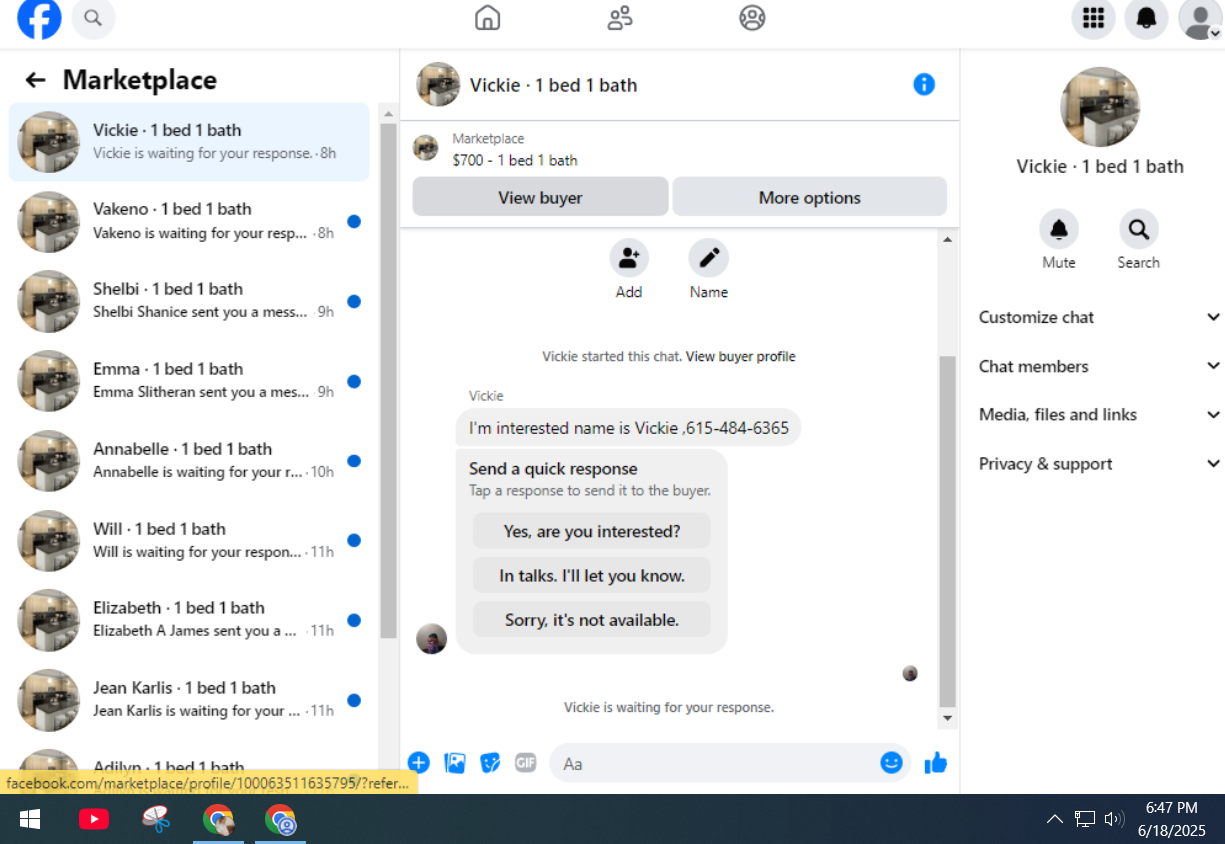Send a thumbs up like

coord(936,763)
